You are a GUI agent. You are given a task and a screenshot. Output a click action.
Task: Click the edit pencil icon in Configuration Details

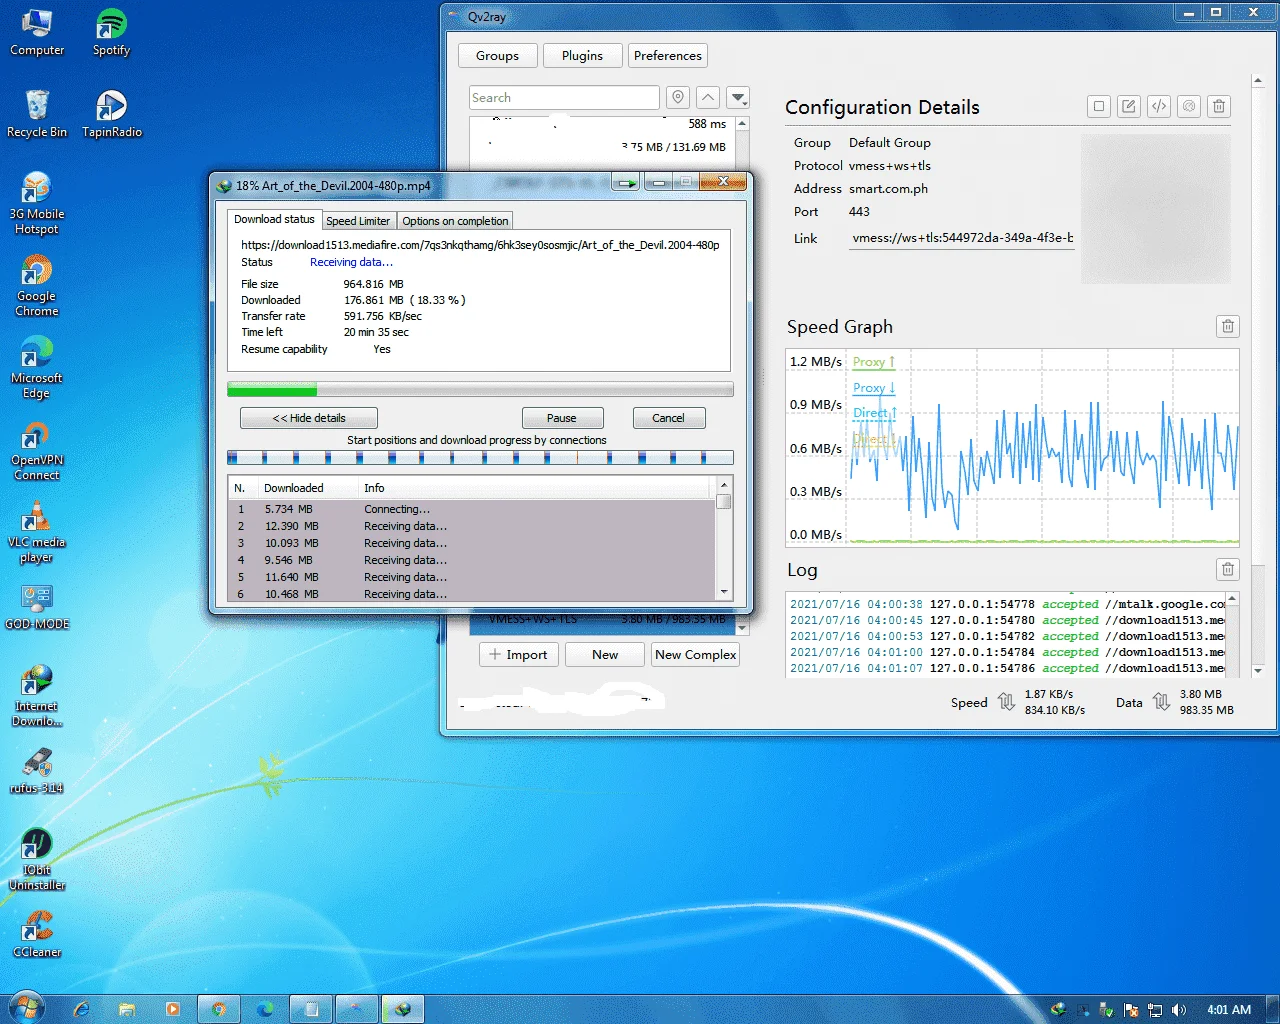click(x=1129, y=106)
